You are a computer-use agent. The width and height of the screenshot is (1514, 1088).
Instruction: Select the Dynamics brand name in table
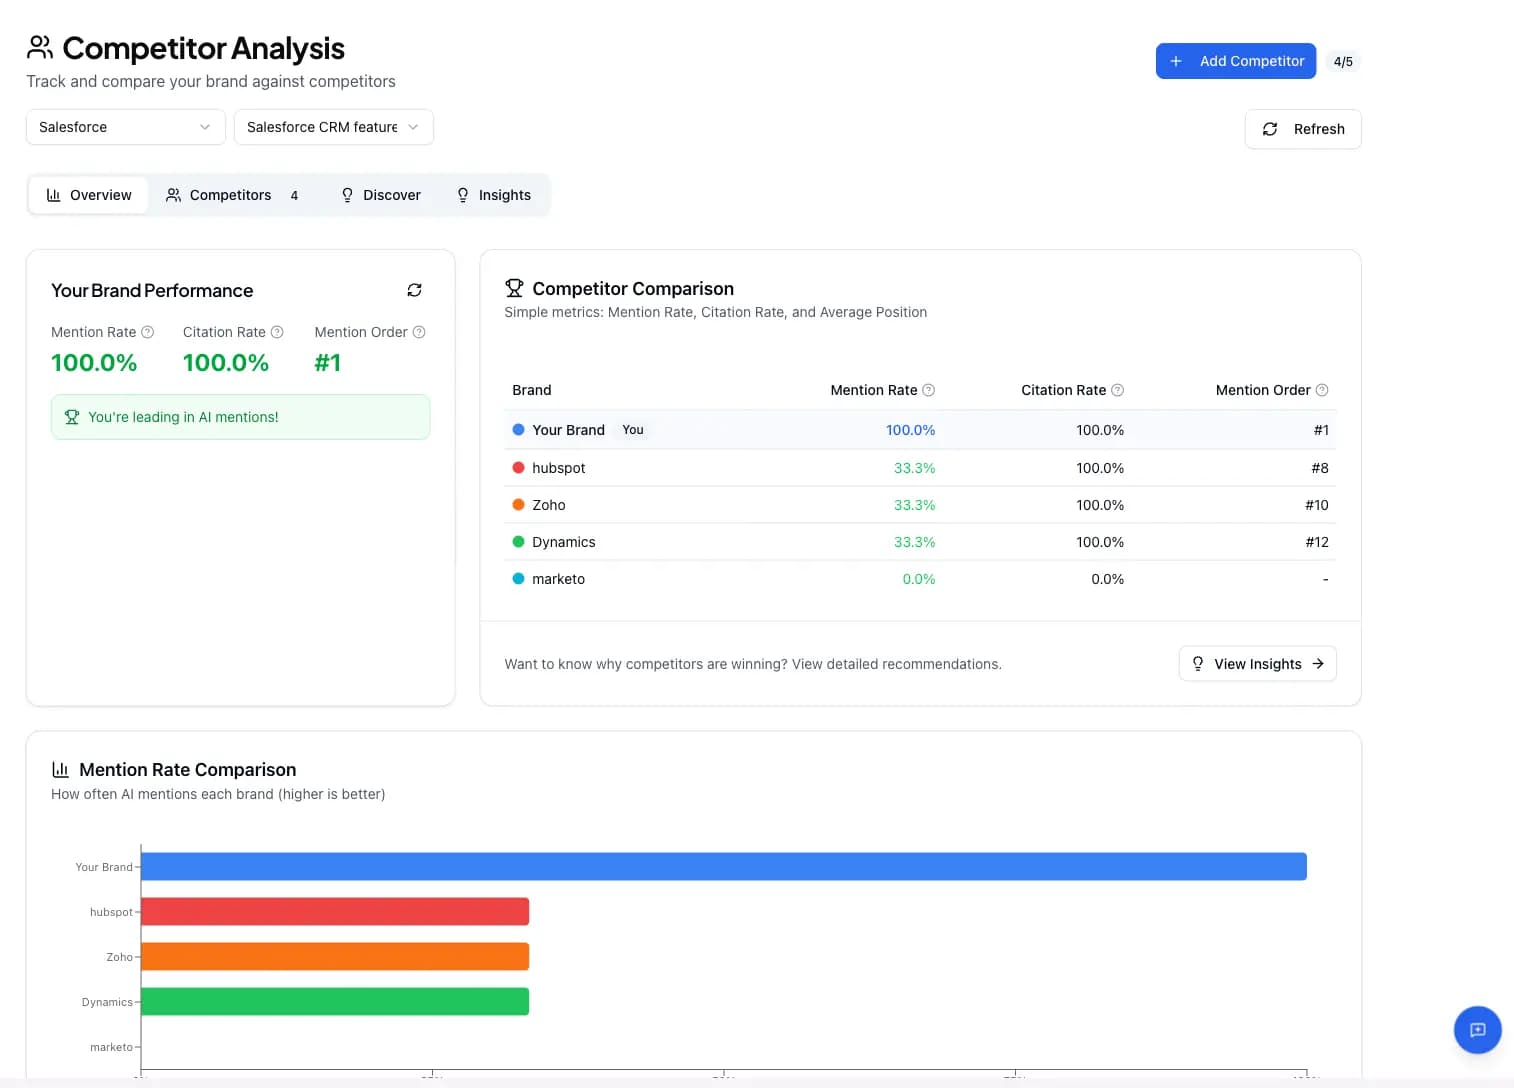click(x=564, y=542)
